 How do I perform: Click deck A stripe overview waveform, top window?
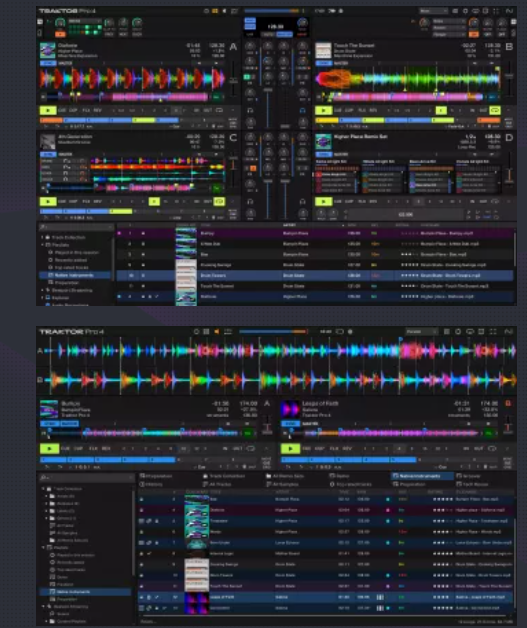[x=127, y=97]
